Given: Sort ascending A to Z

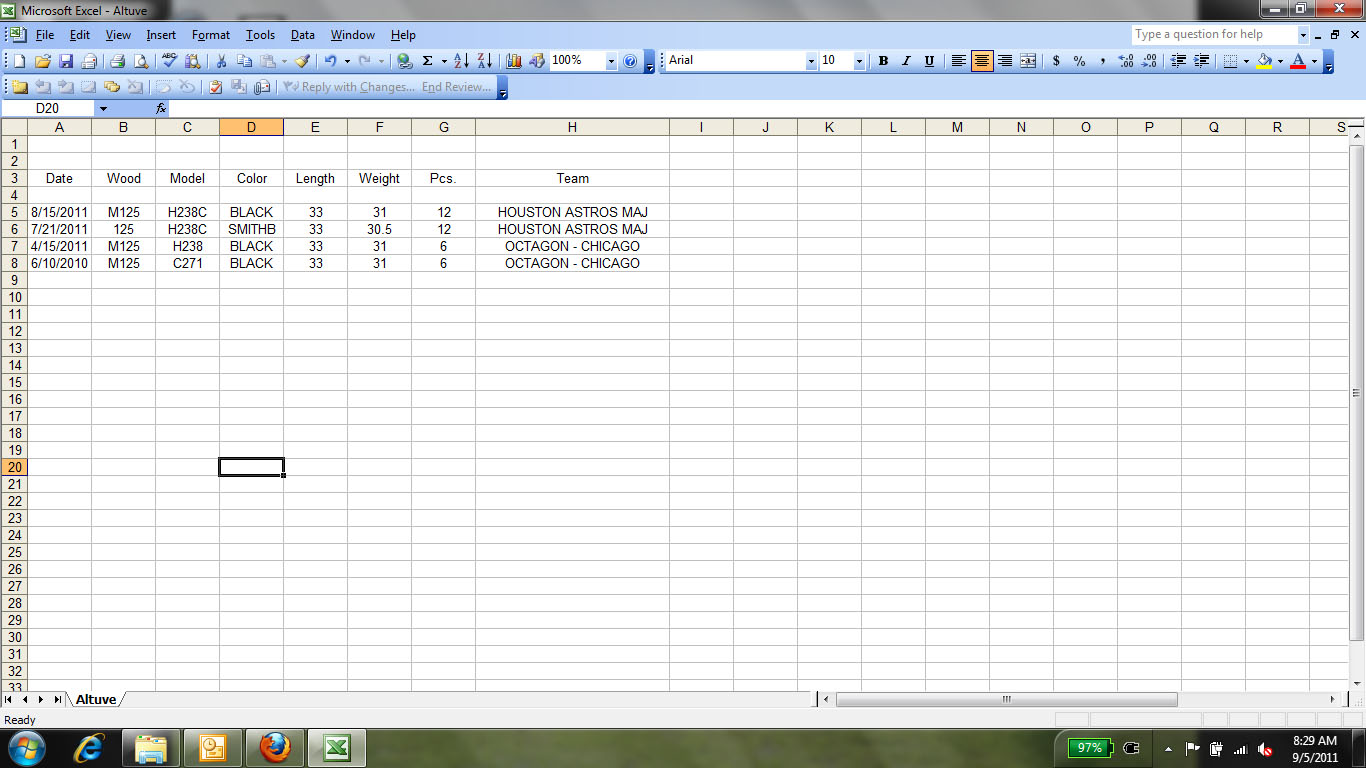Looking at the screenshot, I should point(461,61).
